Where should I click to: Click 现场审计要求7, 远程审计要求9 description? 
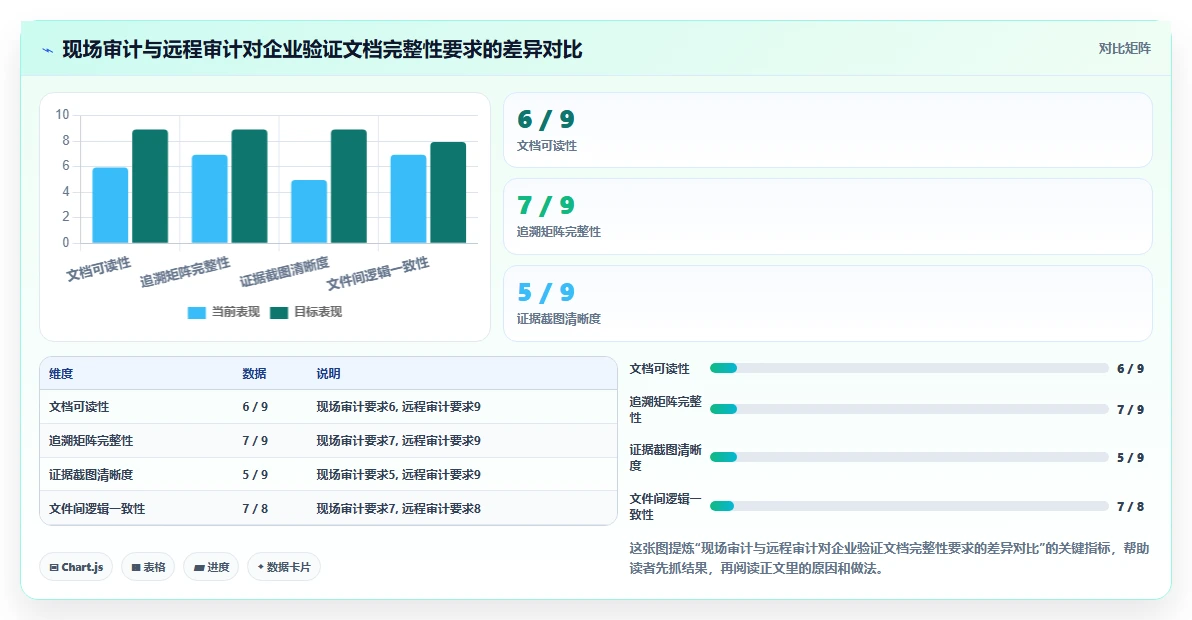pos(399,441)
